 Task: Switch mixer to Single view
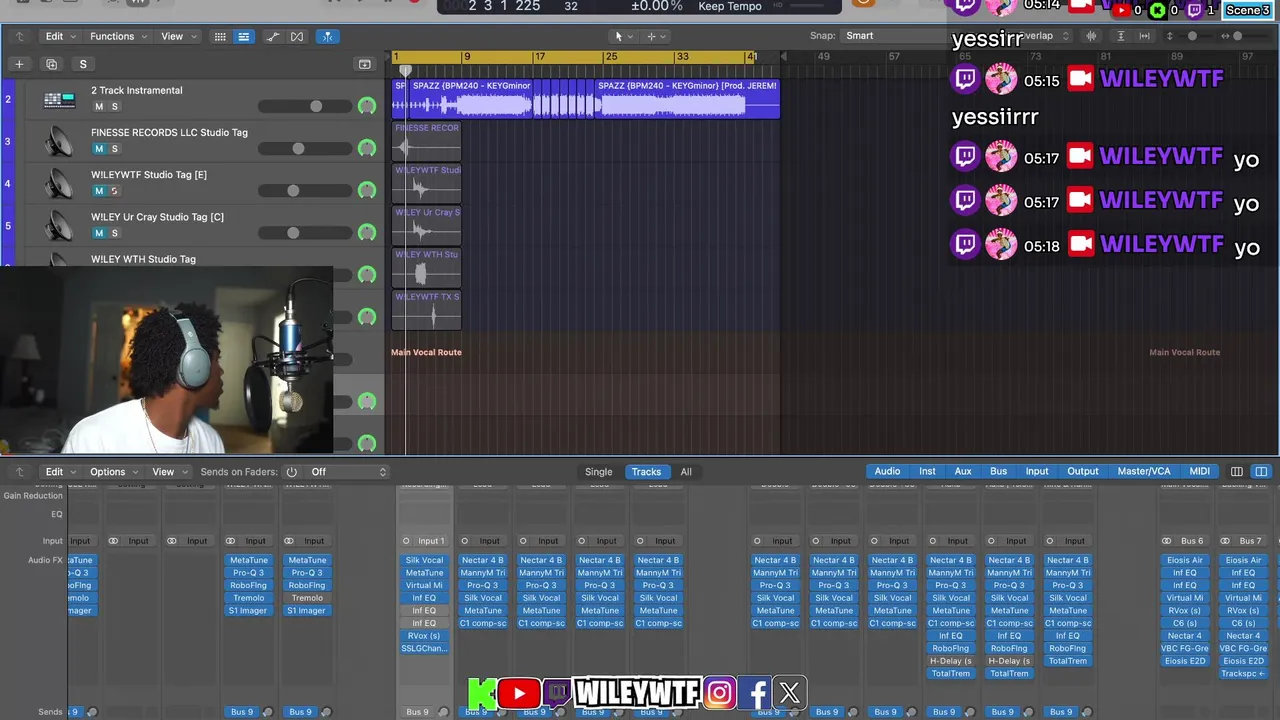598,472
